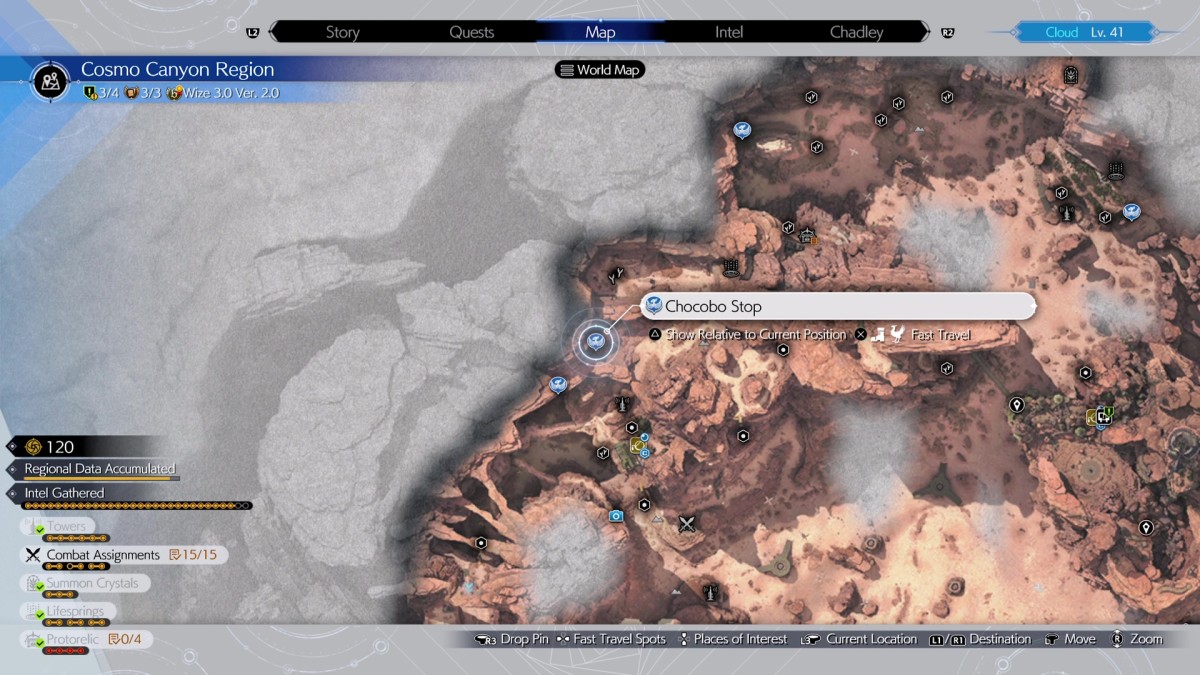Select the chocobo stop below the highlighted one
Viewport: 1200px width, 675px height.
pyautogui.click(x=558, y=384)
